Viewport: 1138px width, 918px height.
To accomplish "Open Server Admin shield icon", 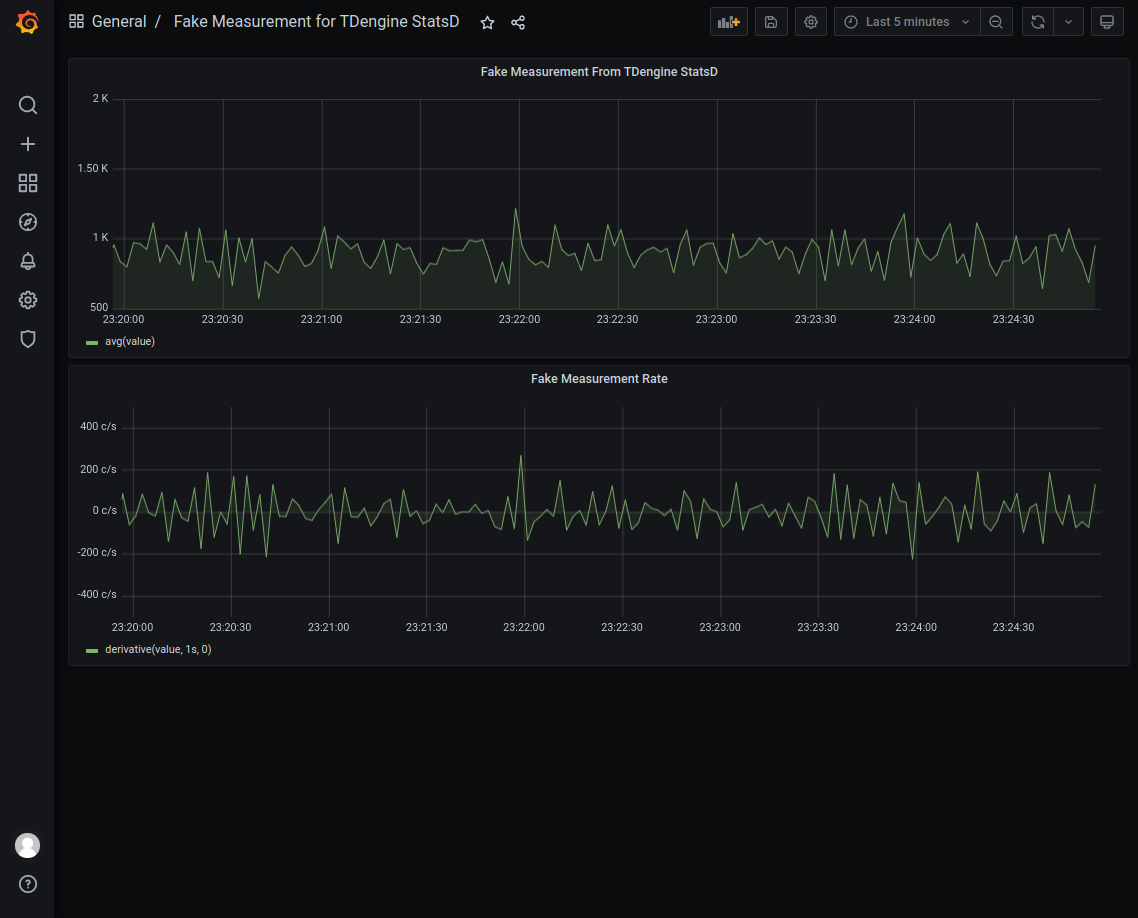I will coord(27,339).
